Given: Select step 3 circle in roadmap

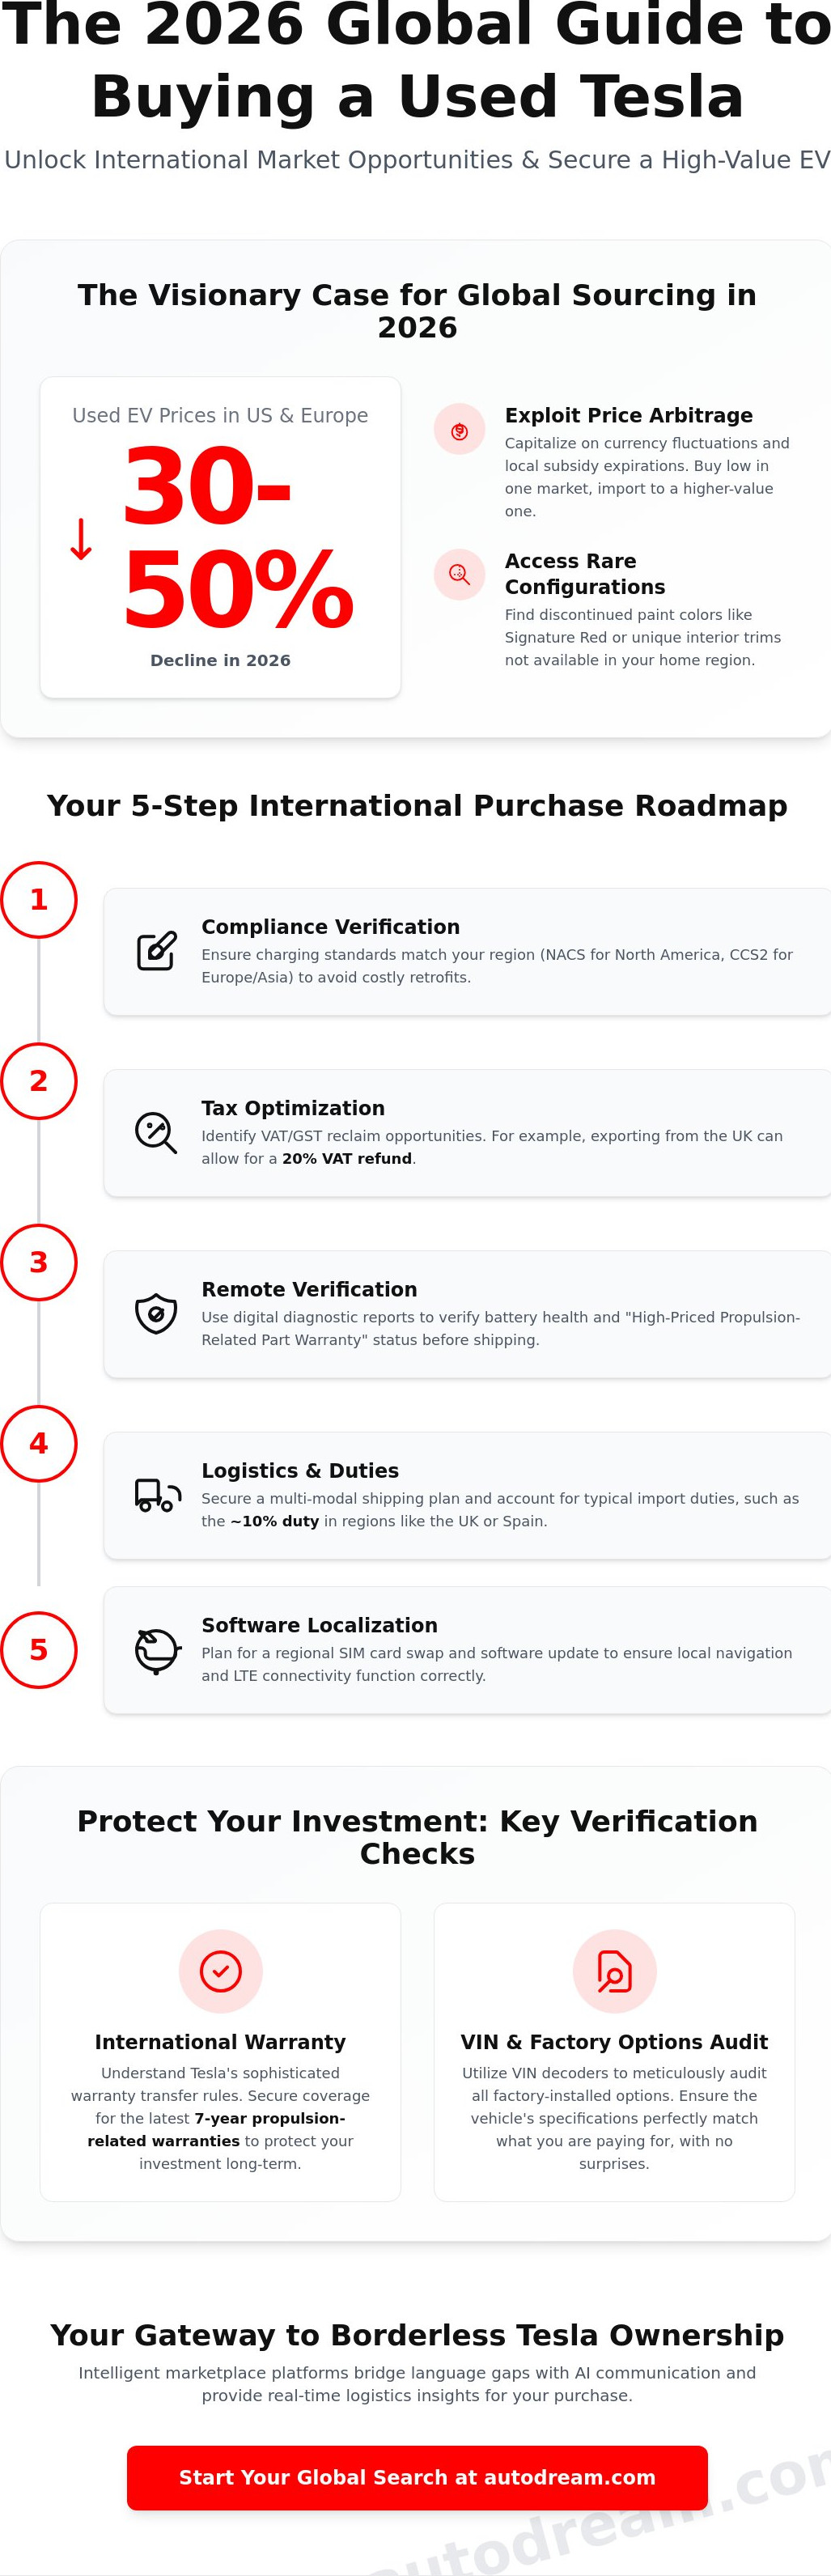Looking at the screenshot, I should [x=39, y=1262].
